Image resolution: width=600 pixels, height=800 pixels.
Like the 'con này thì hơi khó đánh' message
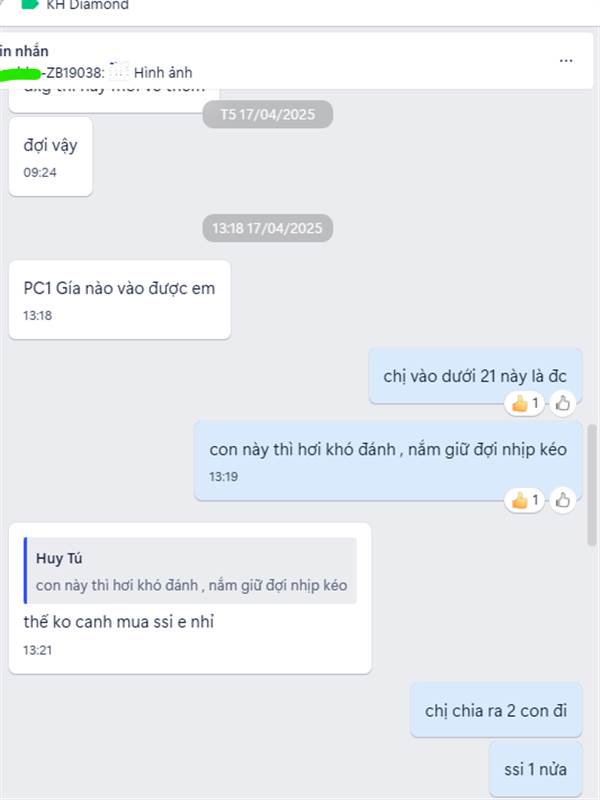tap(563, 500)
